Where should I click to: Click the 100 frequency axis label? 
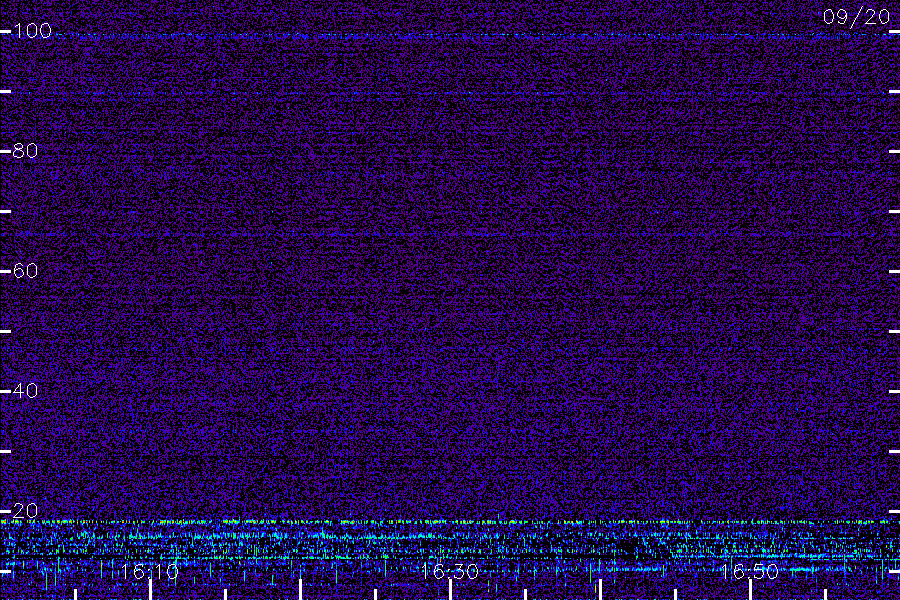pos(32,31)
